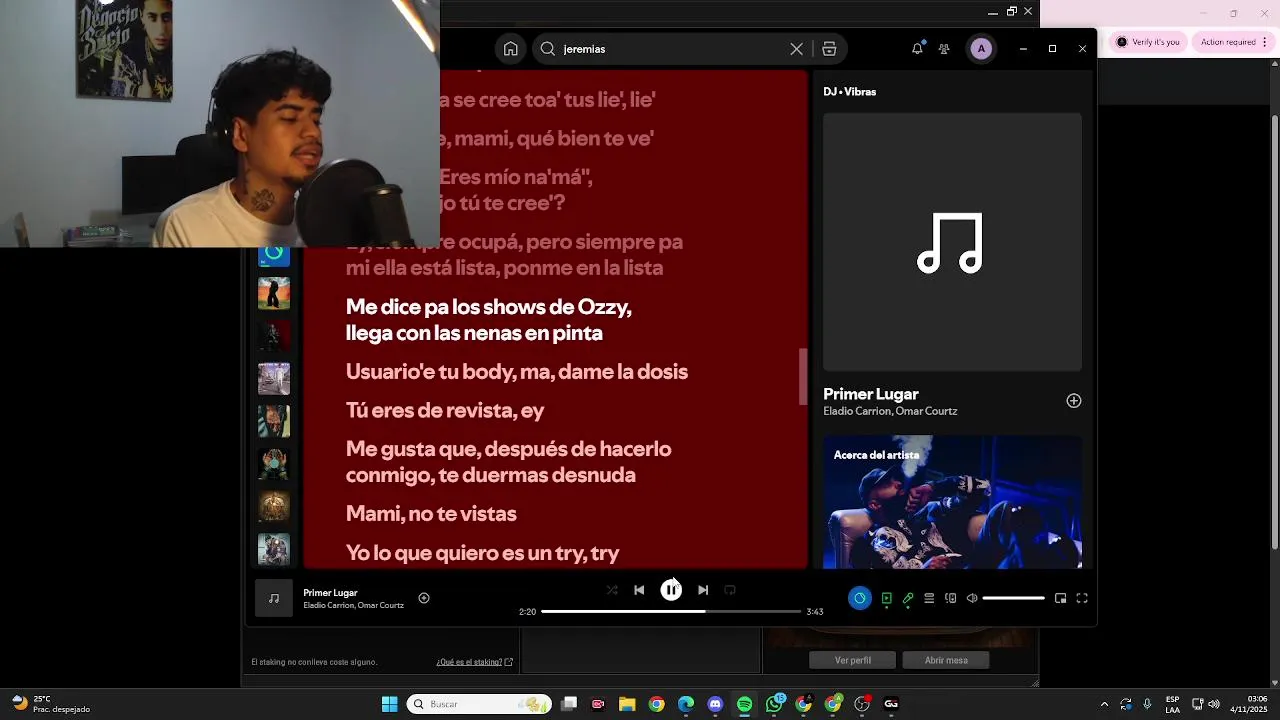Jump to lyric 'Me dice pa los shows de Ozzy'
Viewport: 1280px width, 720px height.
point(488,307)
